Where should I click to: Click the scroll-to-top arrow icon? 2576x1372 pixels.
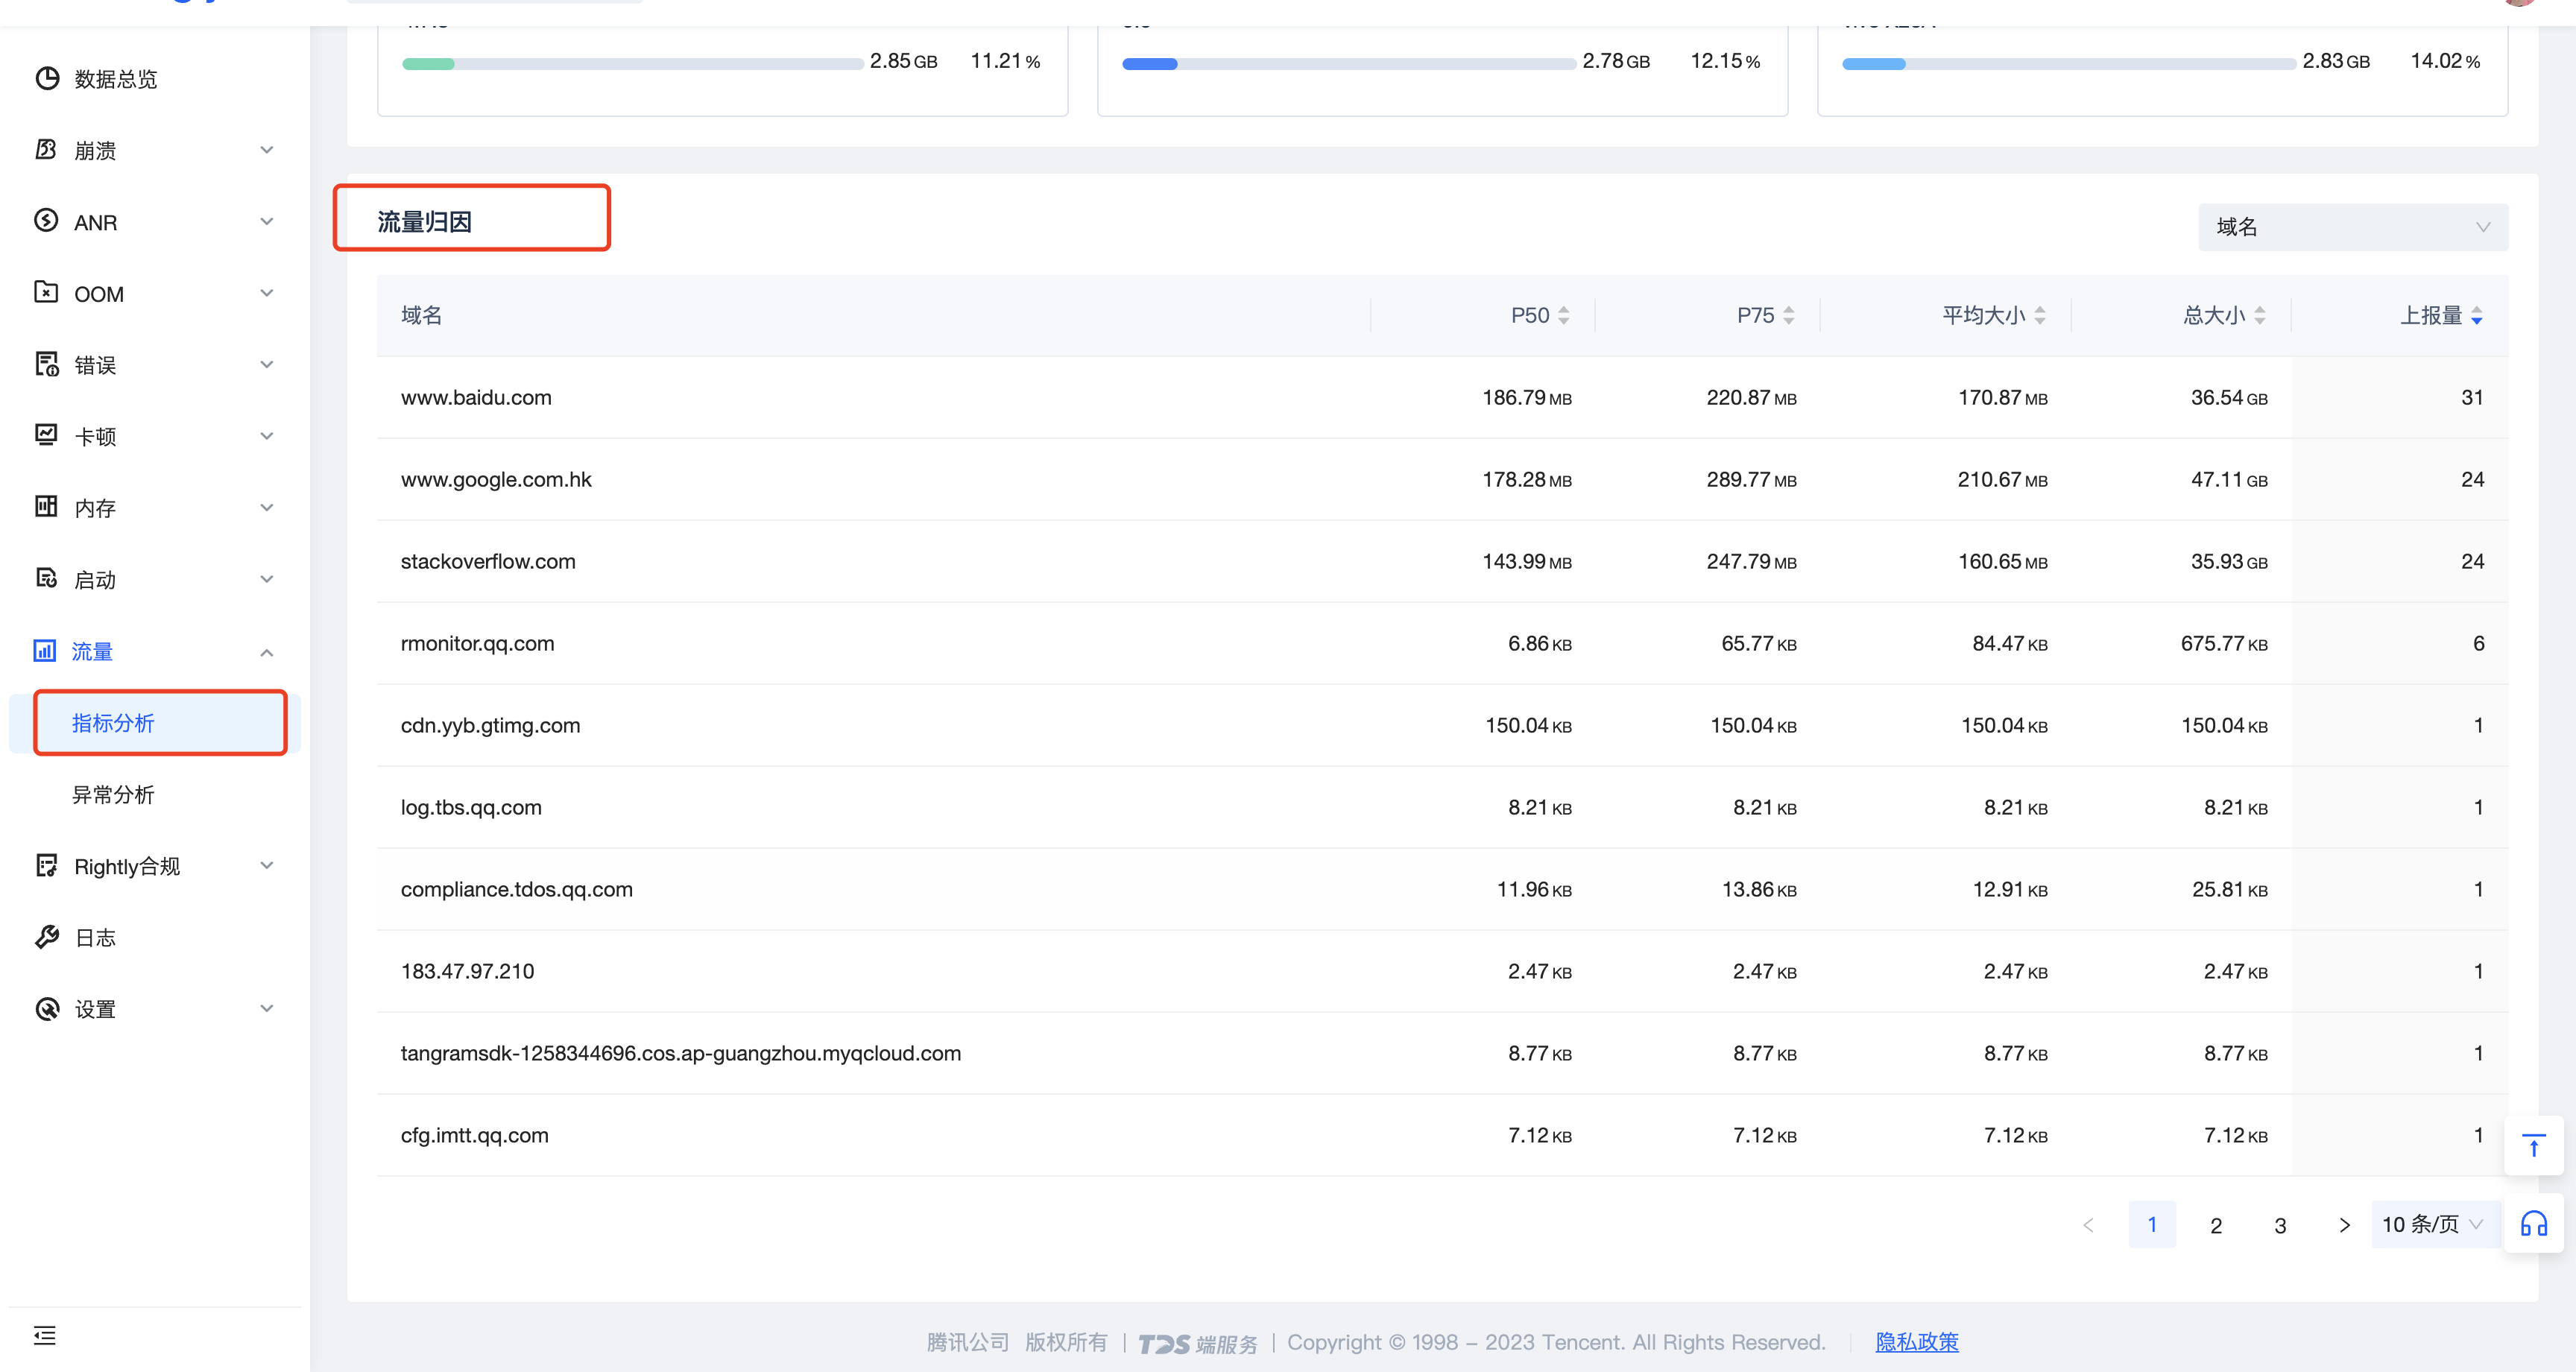pos(2533,1145)
